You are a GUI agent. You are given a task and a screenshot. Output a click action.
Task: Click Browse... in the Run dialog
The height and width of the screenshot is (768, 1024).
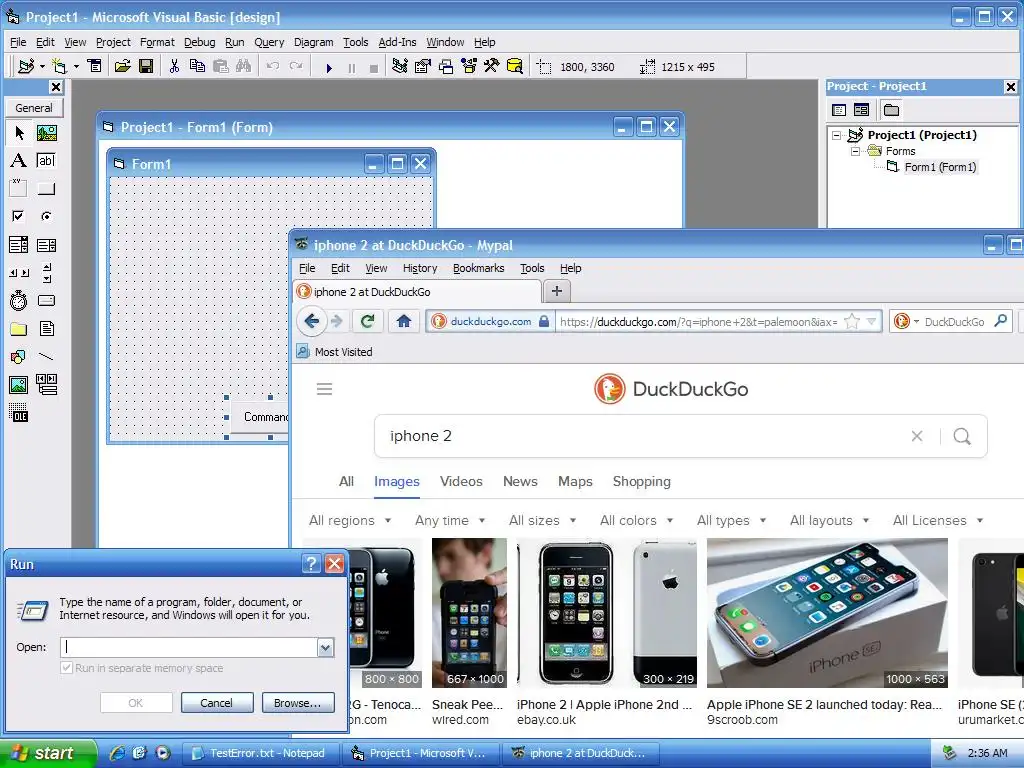click(x=298, y=703)
